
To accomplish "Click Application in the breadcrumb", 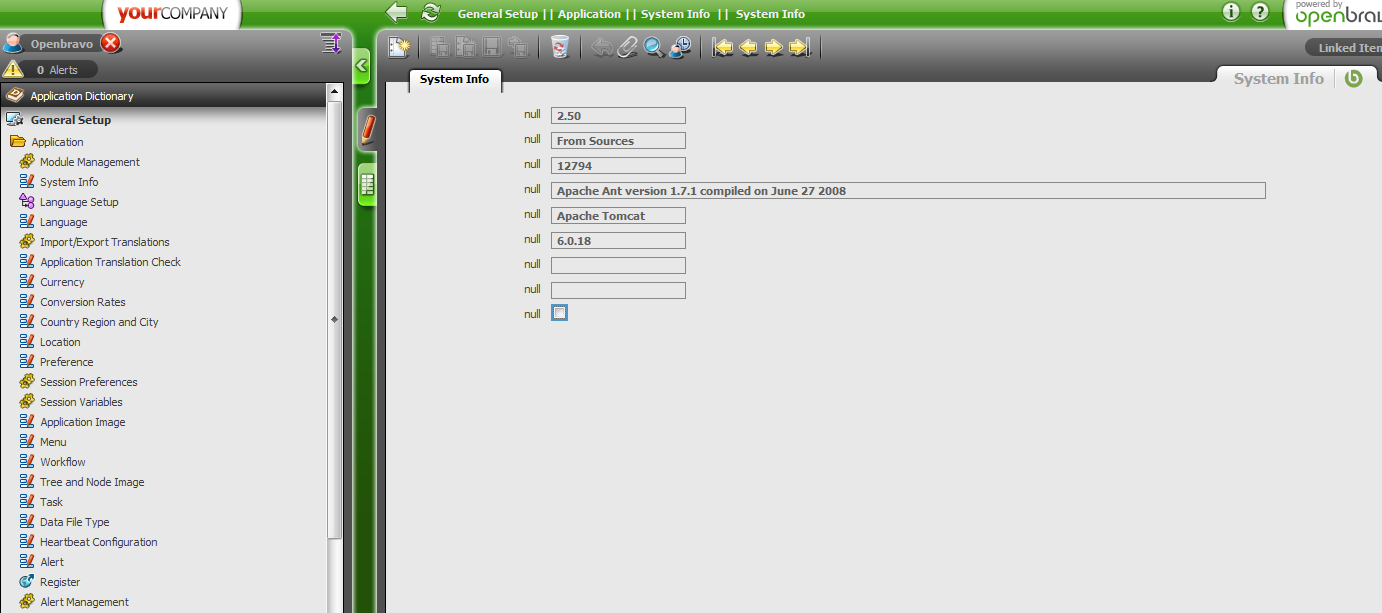I will (x=589, y=14).
